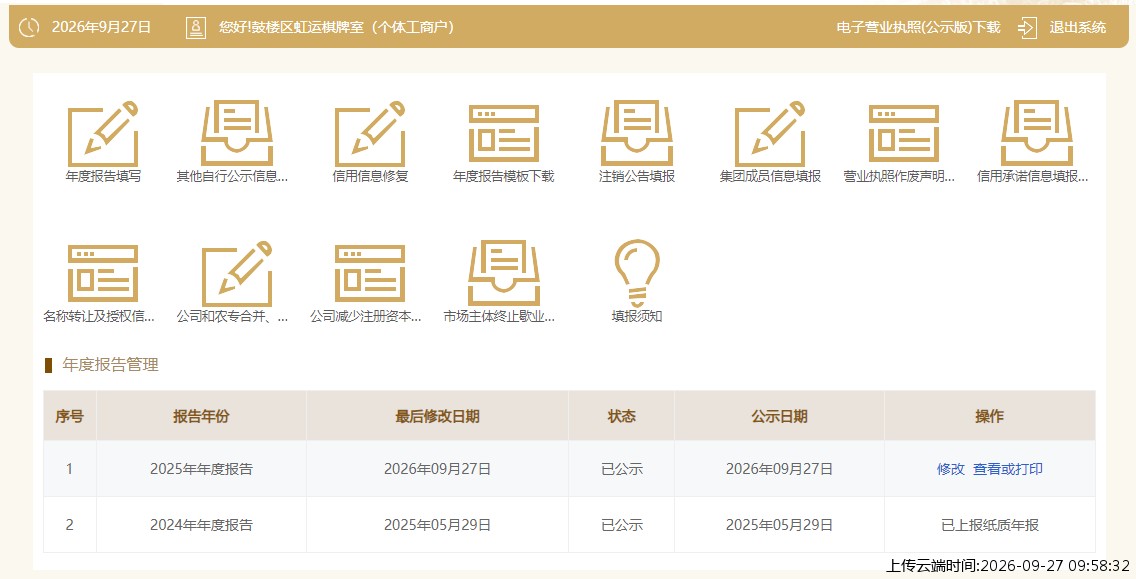Click the 填报须知 label
Screen dimensions: 1136x579
coord(637,317)
